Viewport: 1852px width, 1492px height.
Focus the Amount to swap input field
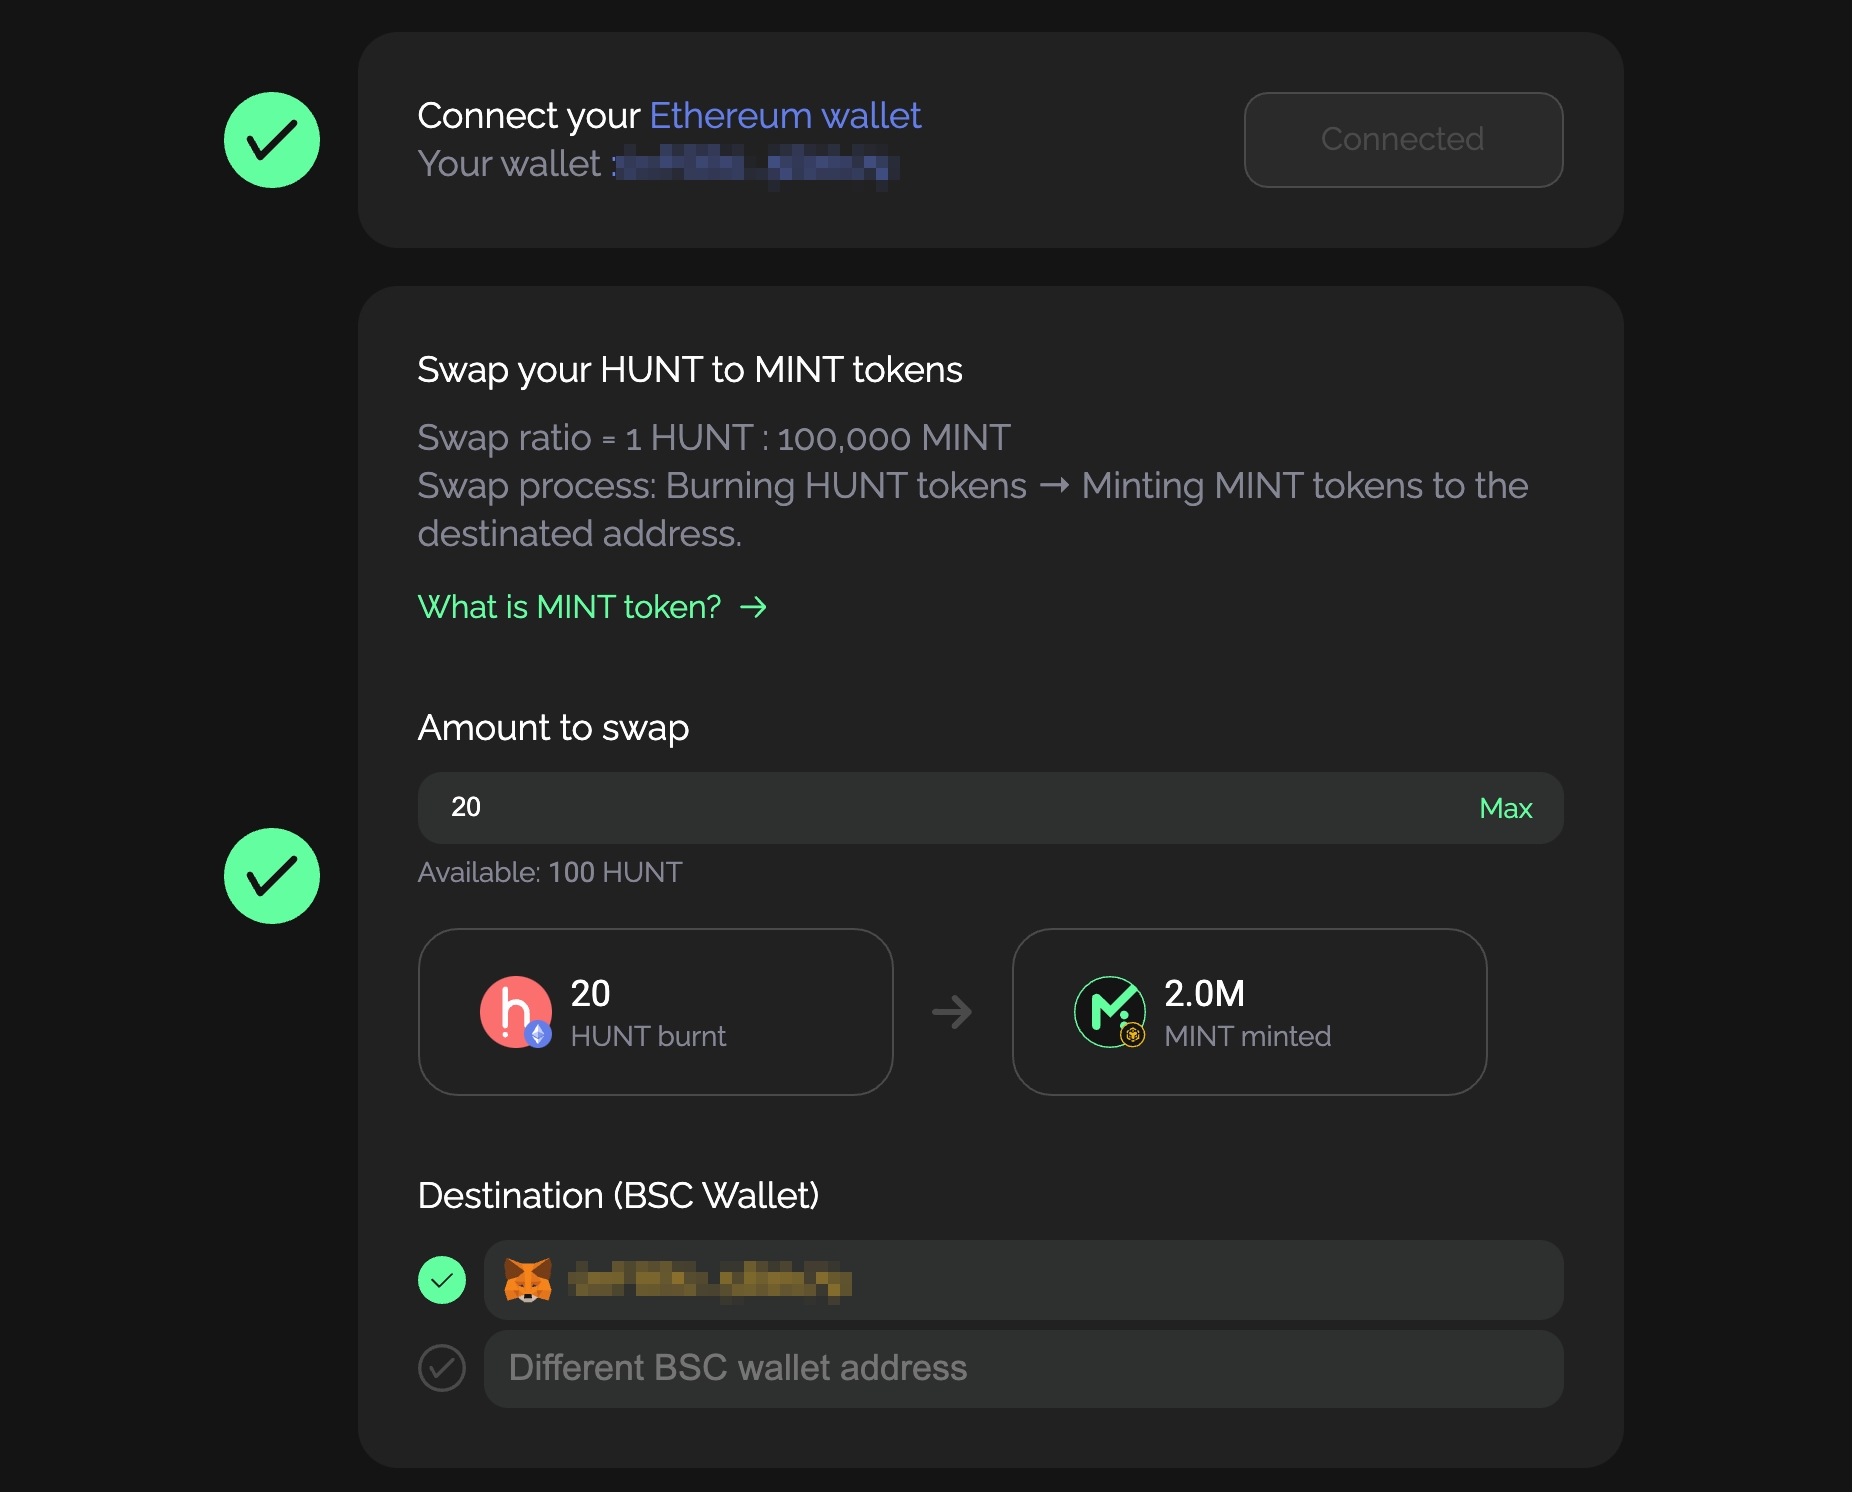pyautogui.click(x=940, y=808)
